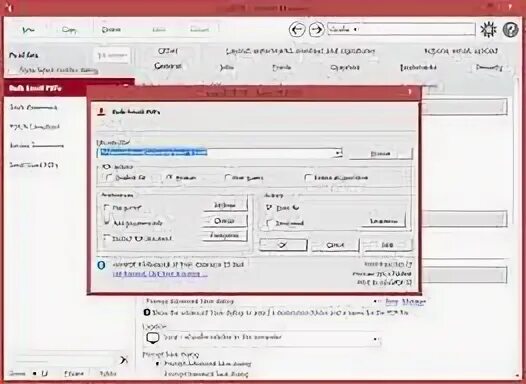Follow the blue link at right below the dialog
Image resolution: width=526 pixels, height=384 pixels.
[405, 302]
